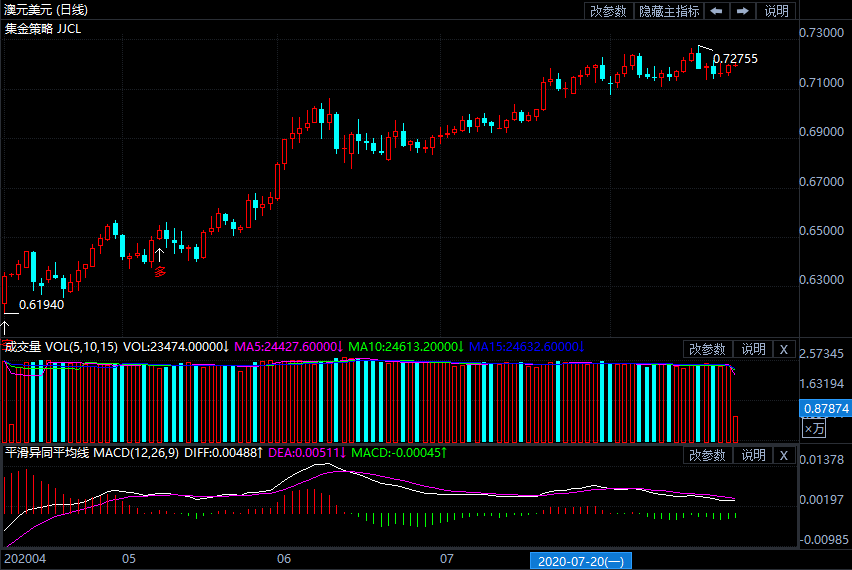
Task: Click the left arrow navigation button
Action: pyautogui.click(x=717, y=11)
